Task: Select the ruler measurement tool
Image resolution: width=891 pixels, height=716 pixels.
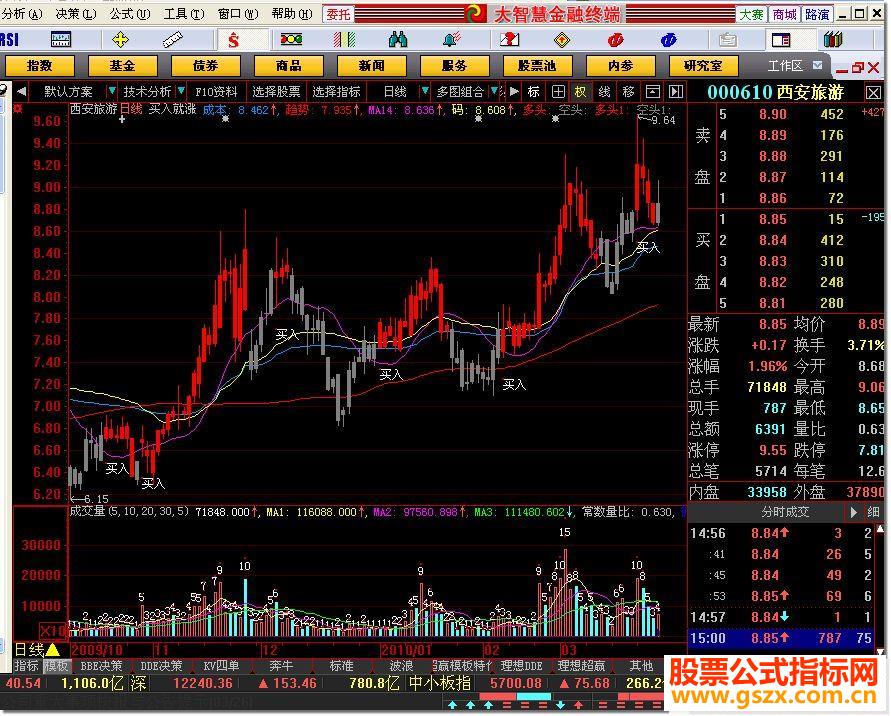Action: pyautogui.click(x=172, y=40)
